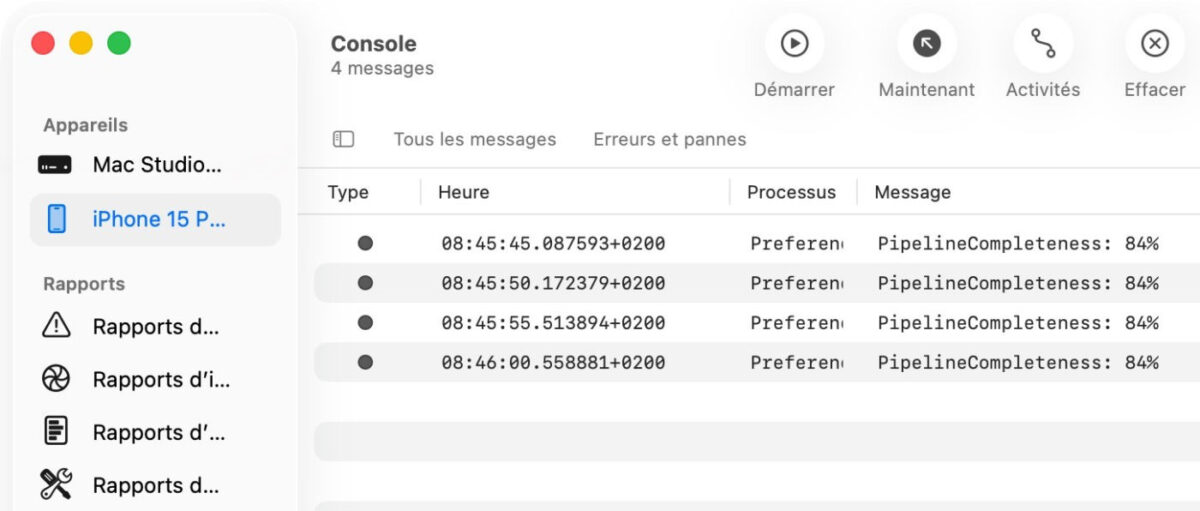Click PipelineCompleteness: 84% message at 08:46:00
The width and height of the screenshot is (1200, 511).
pos(1018,362)
